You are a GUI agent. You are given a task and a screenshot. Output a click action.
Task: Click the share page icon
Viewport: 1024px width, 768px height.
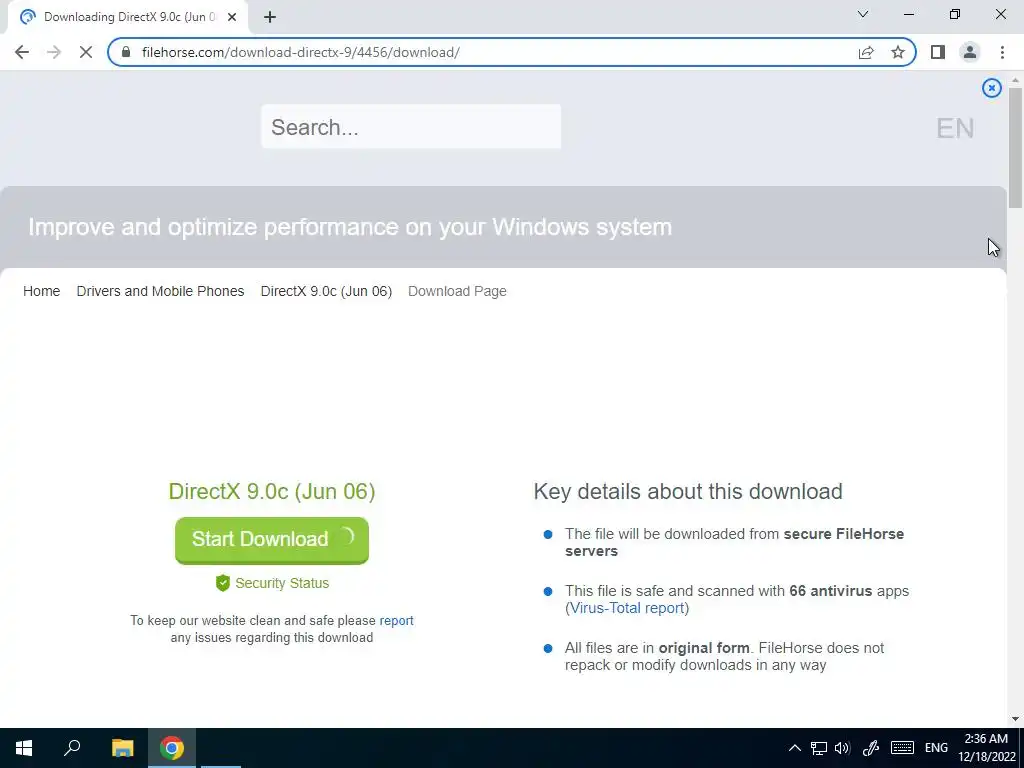pyautogui.click(x=866, y=52)
